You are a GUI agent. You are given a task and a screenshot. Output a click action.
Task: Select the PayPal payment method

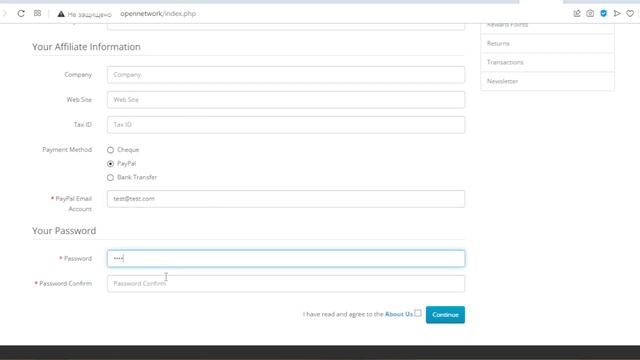[110, 164]
